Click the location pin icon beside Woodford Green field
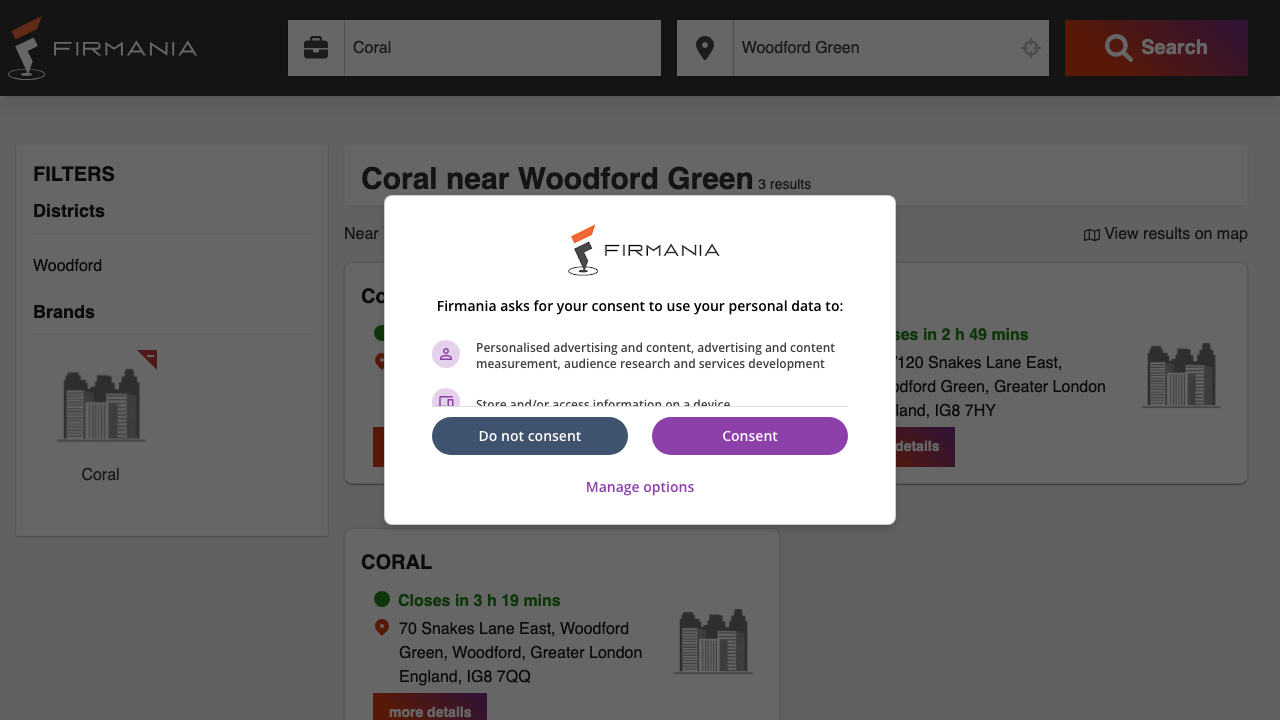This screenshot has height=720, width=1280. (705, 47)
